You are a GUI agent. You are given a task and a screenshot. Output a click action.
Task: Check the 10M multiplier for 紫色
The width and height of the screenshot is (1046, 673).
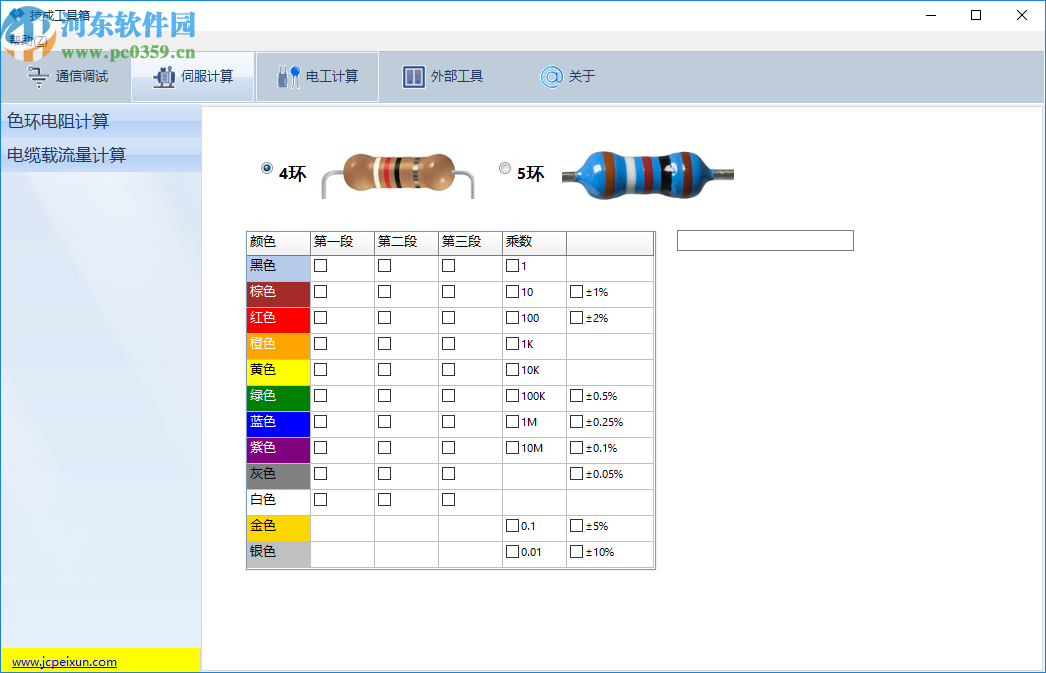511,448
